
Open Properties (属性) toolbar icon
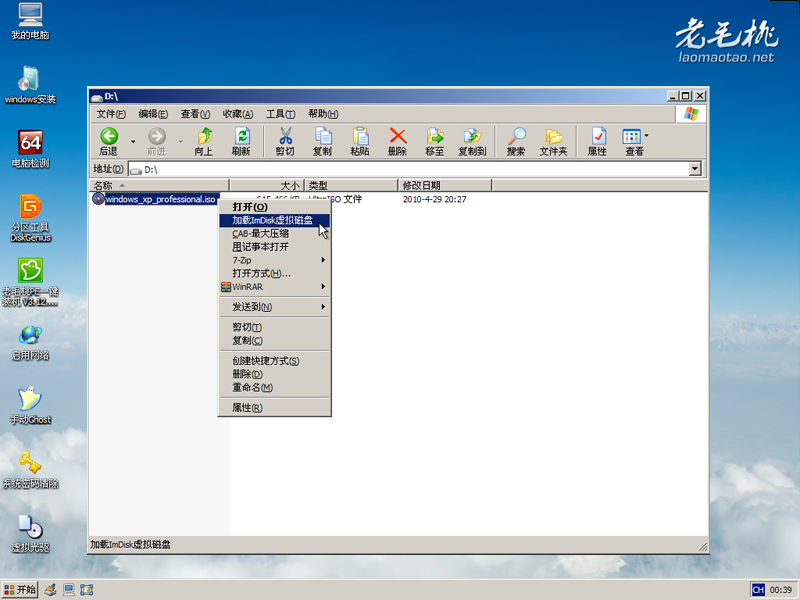[x=597, y=141]
